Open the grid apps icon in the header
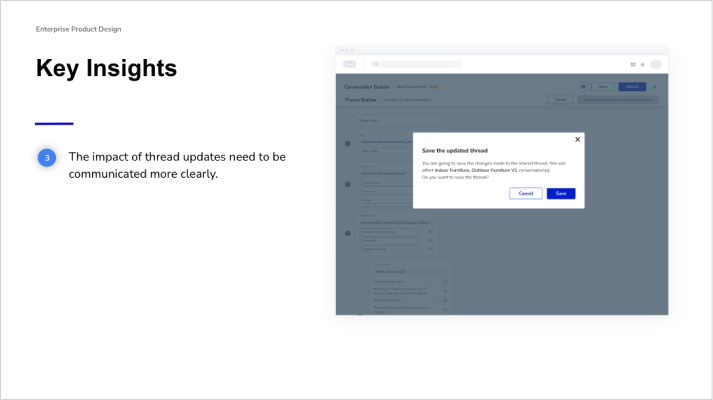Screen dimensions: 713x400 pyautogui.click(x=633, y=64)
